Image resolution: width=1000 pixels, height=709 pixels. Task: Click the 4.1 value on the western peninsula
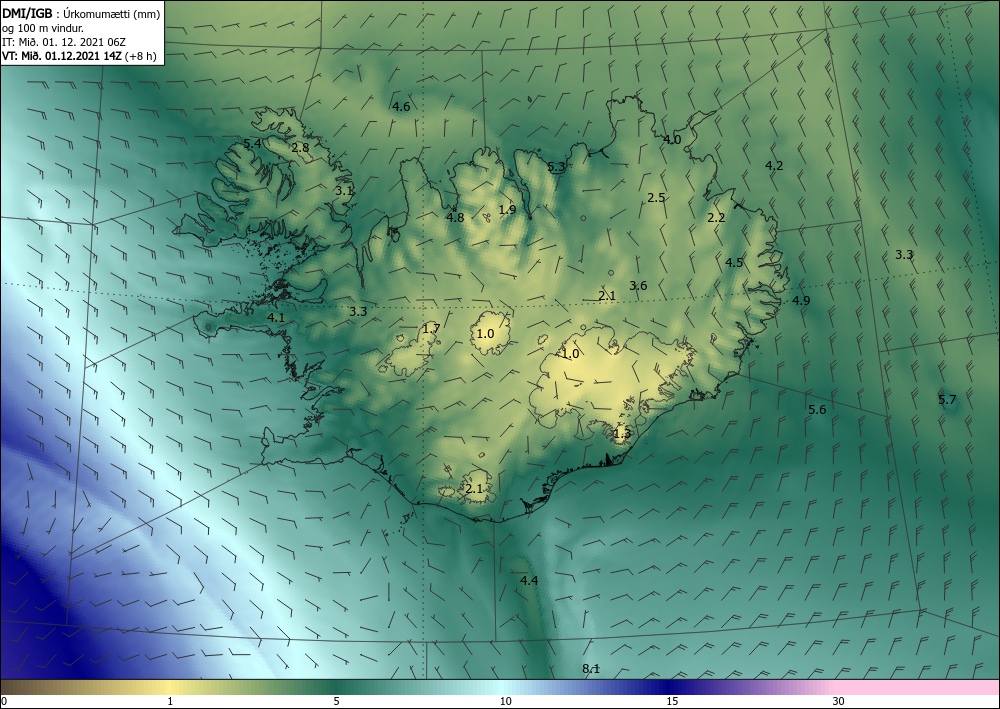click(x=276, y=317)
